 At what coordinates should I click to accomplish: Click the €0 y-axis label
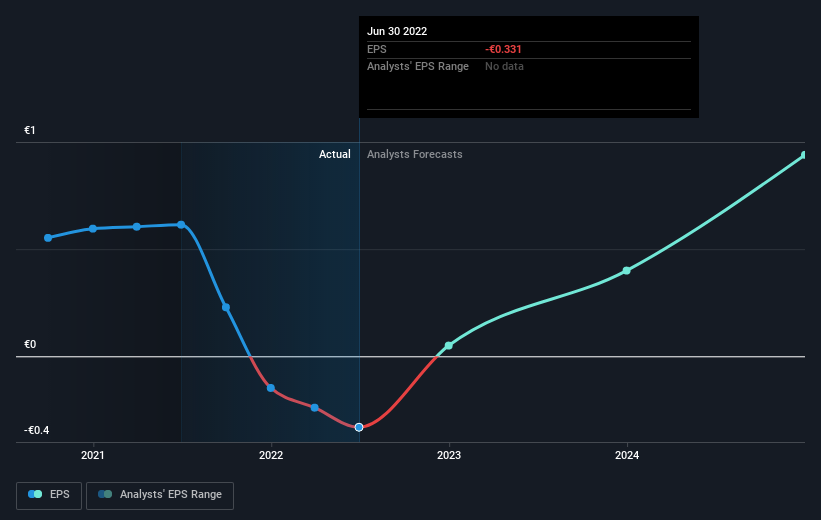[30, 345]
